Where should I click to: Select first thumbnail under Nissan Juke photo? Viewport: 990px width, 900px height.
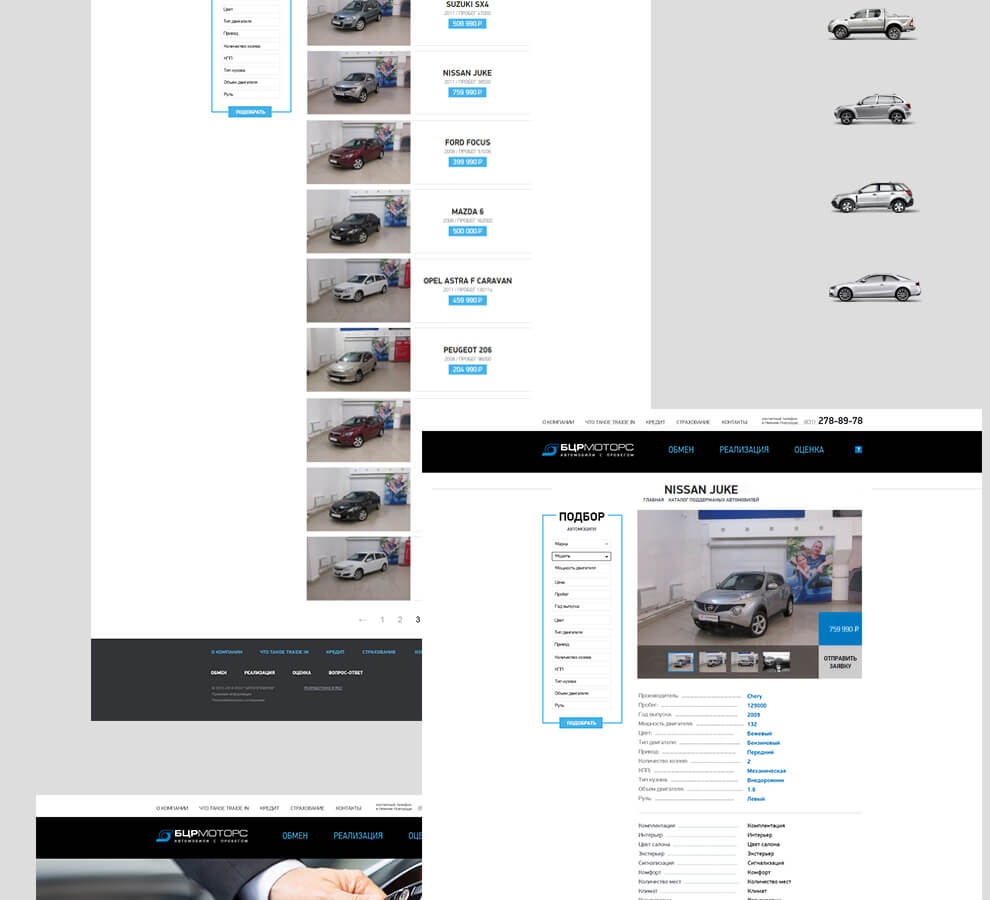(680, 661)
